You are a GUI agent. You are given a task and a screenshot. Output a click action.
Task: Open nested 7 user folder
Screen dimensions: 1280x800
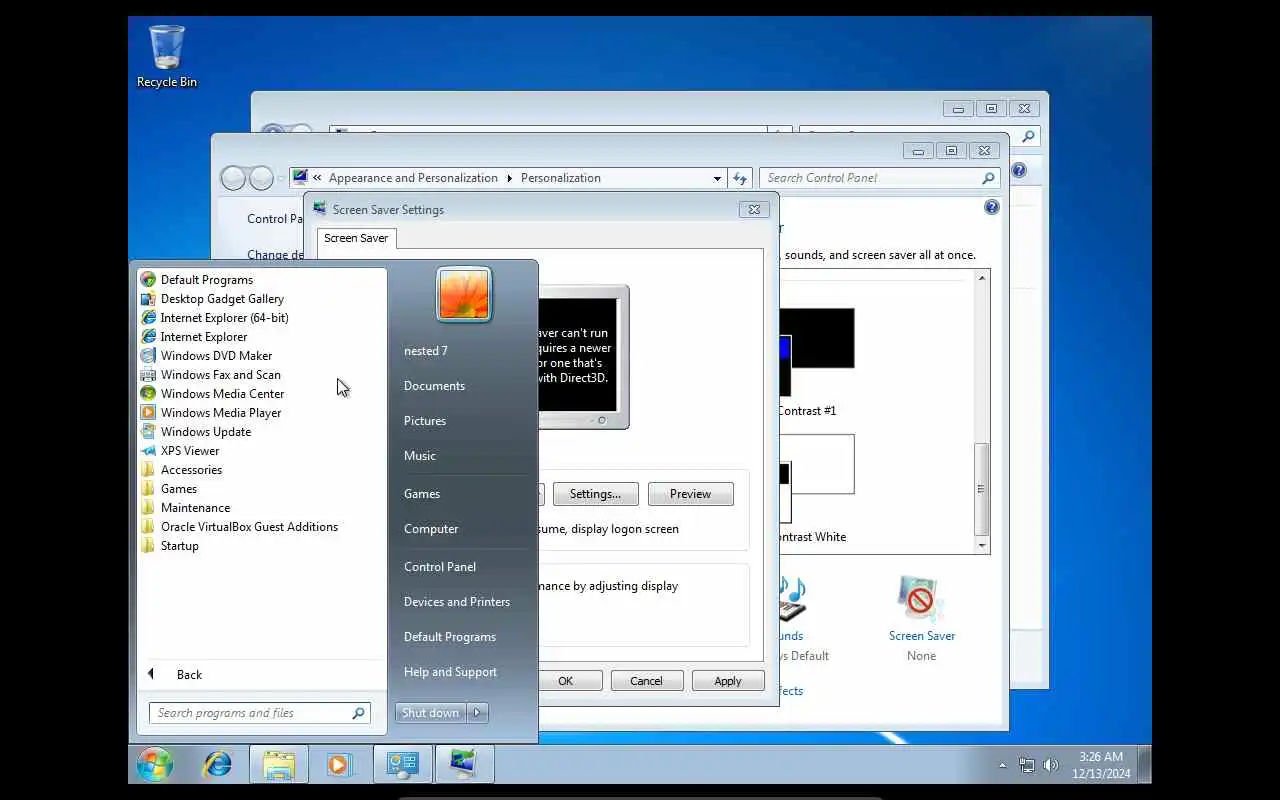426,351
